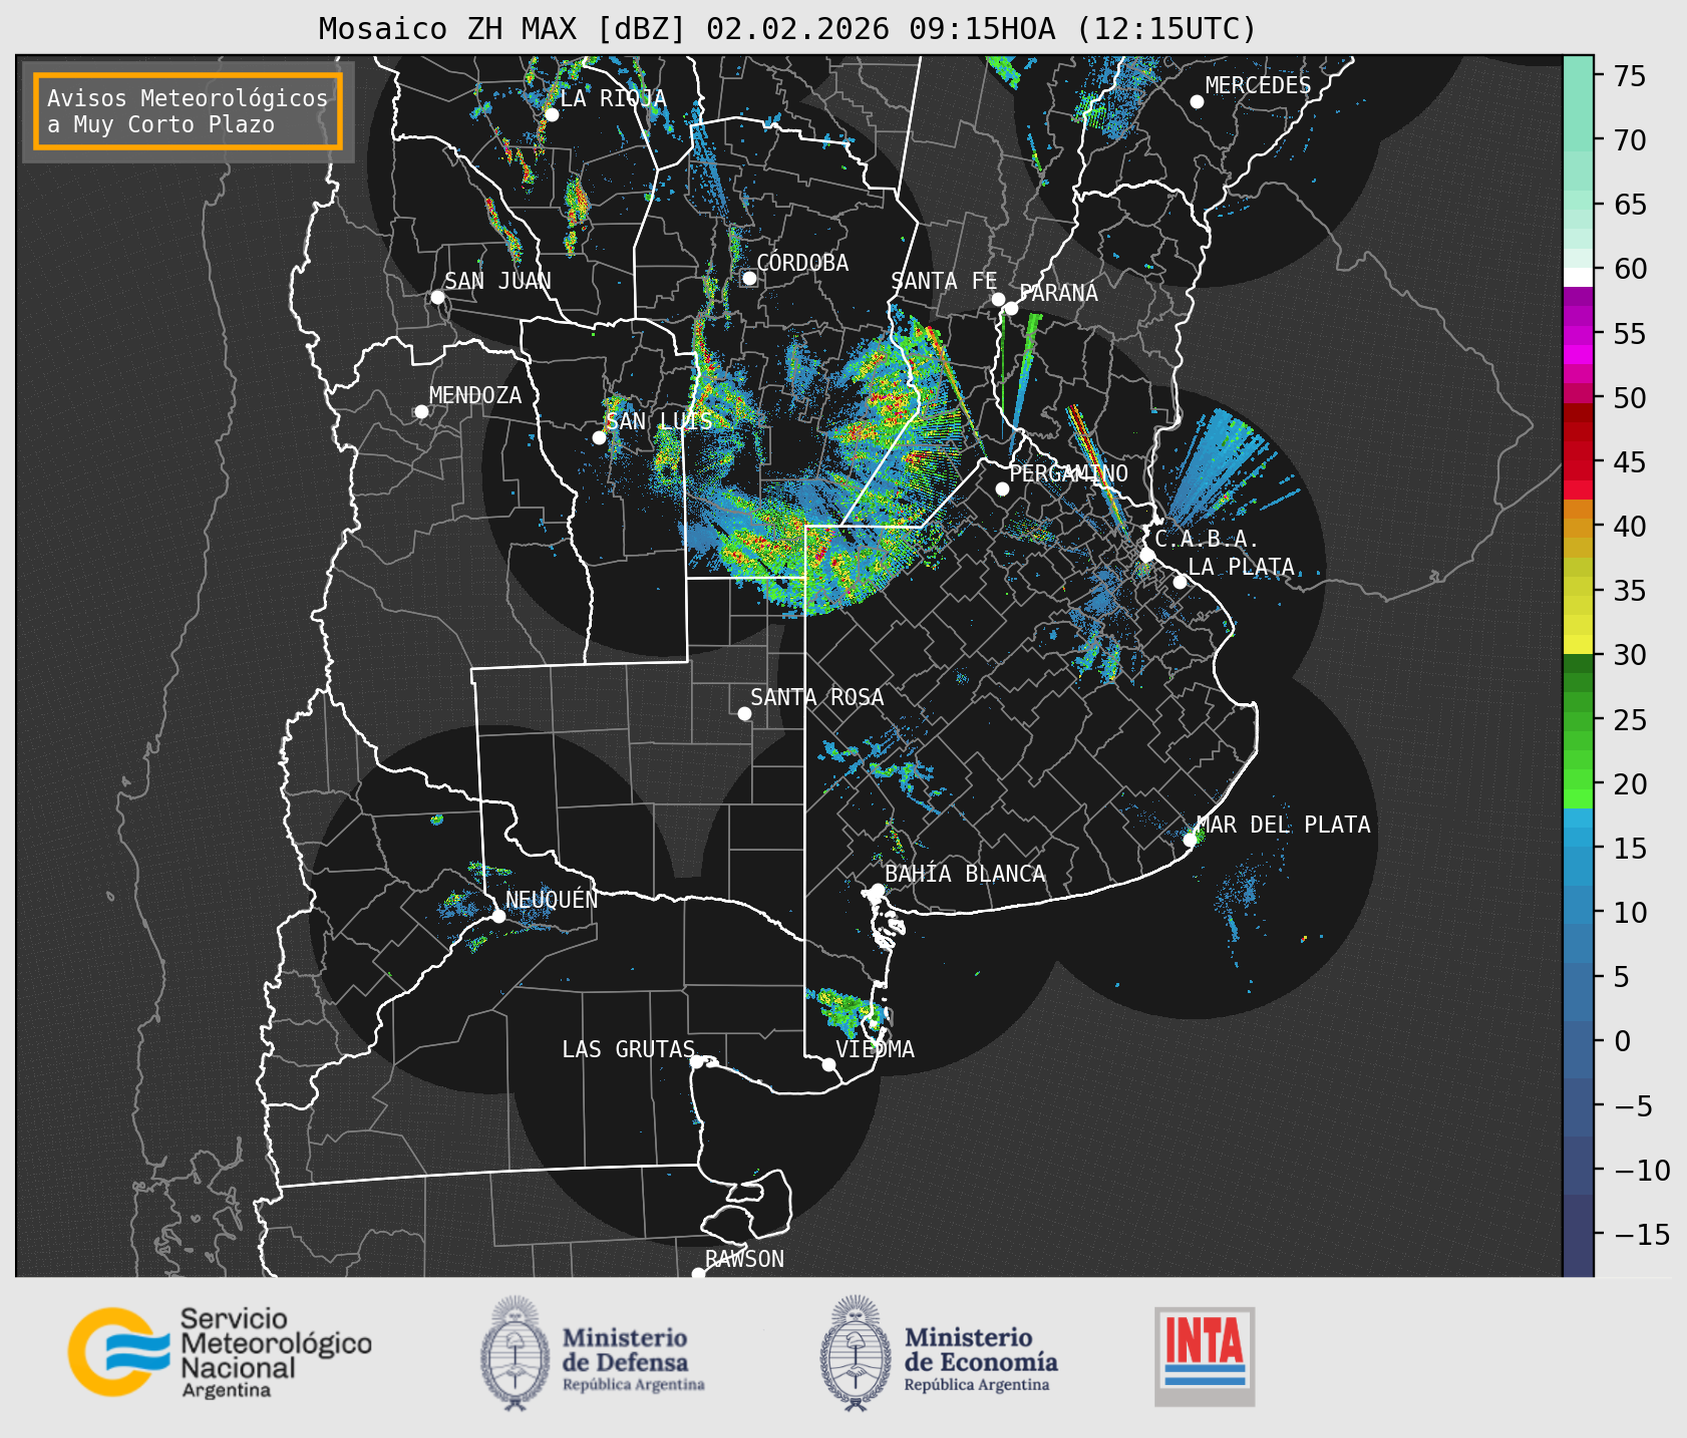Click the 40 tick label on colorbar

click(1630, 526)
